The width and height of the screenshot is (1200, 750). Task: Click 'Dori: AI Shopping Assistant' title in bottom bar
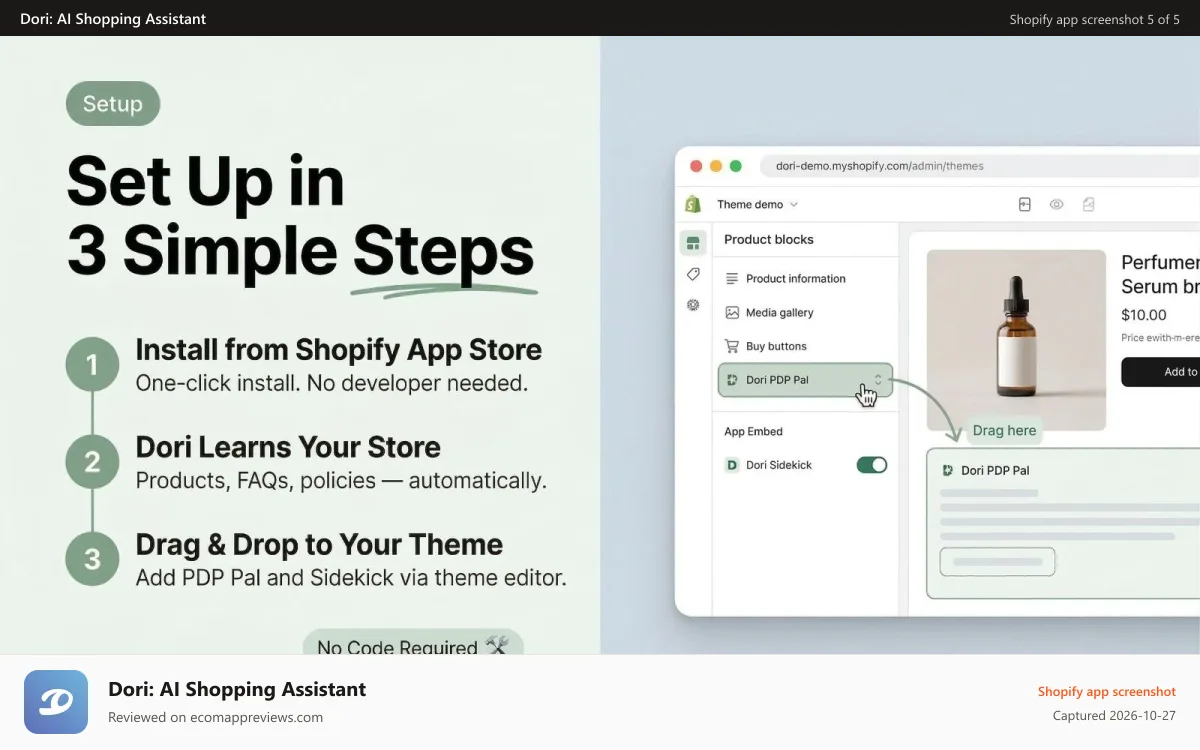point(237,689)
